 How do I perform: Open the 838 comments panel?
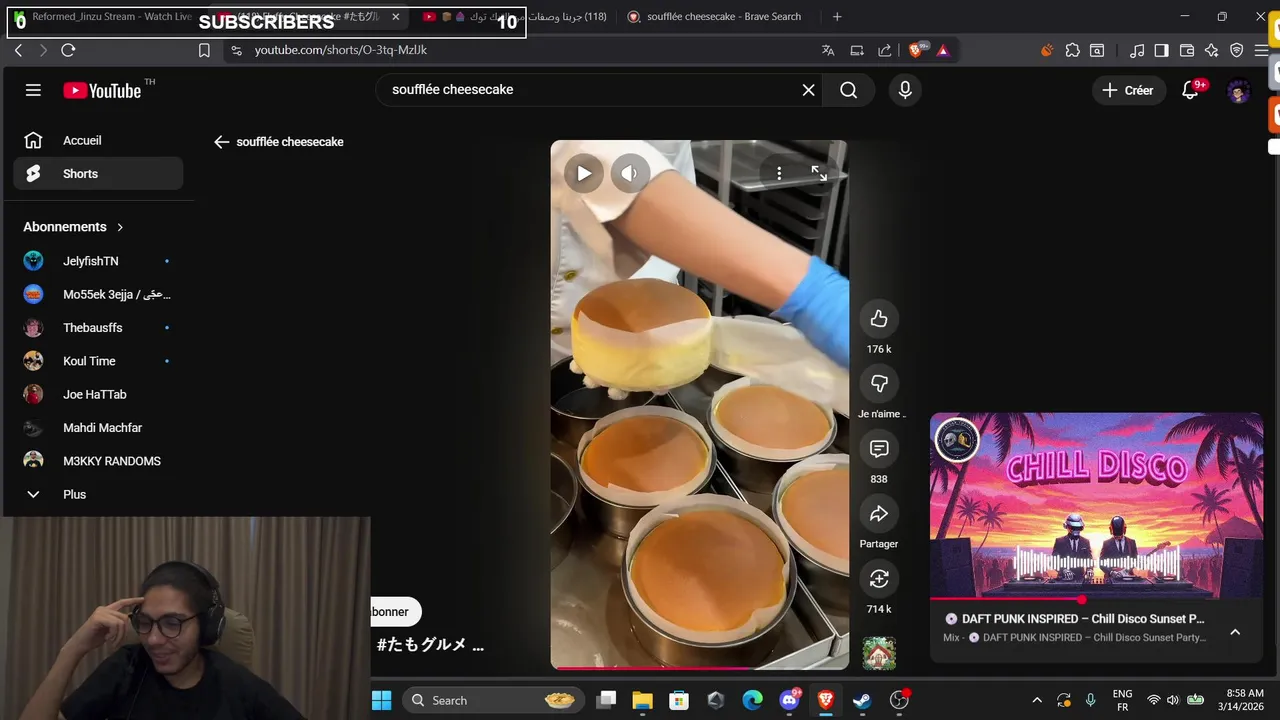[879, 449]
